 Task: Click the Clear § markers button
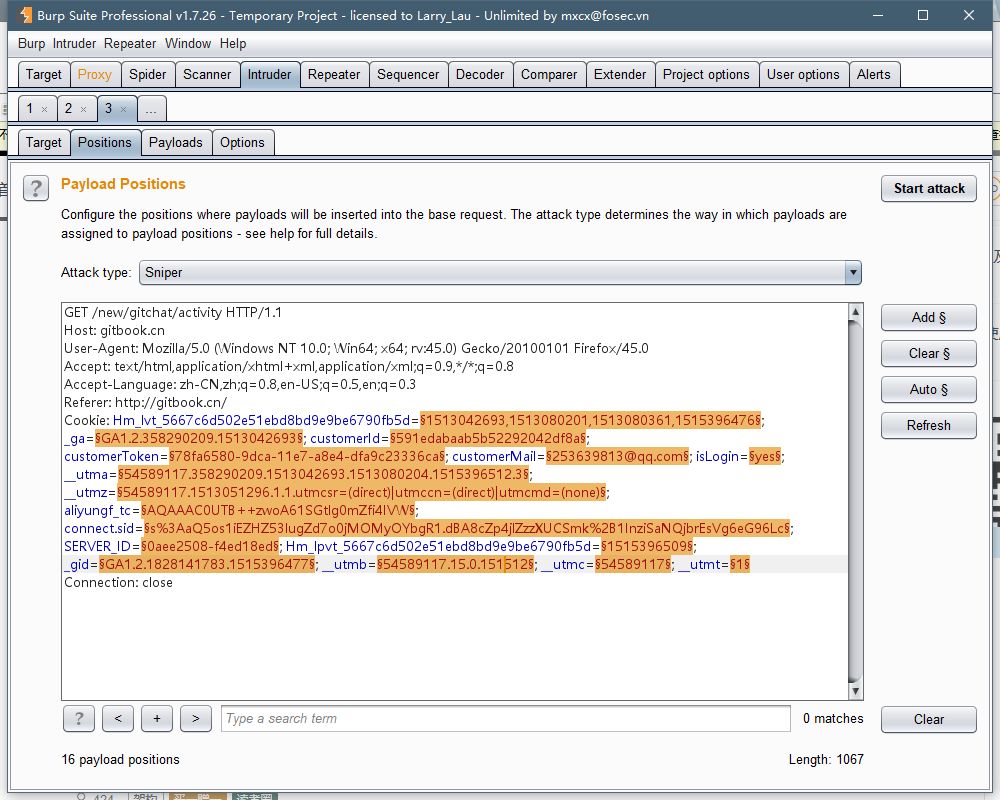tap(928, 353)
